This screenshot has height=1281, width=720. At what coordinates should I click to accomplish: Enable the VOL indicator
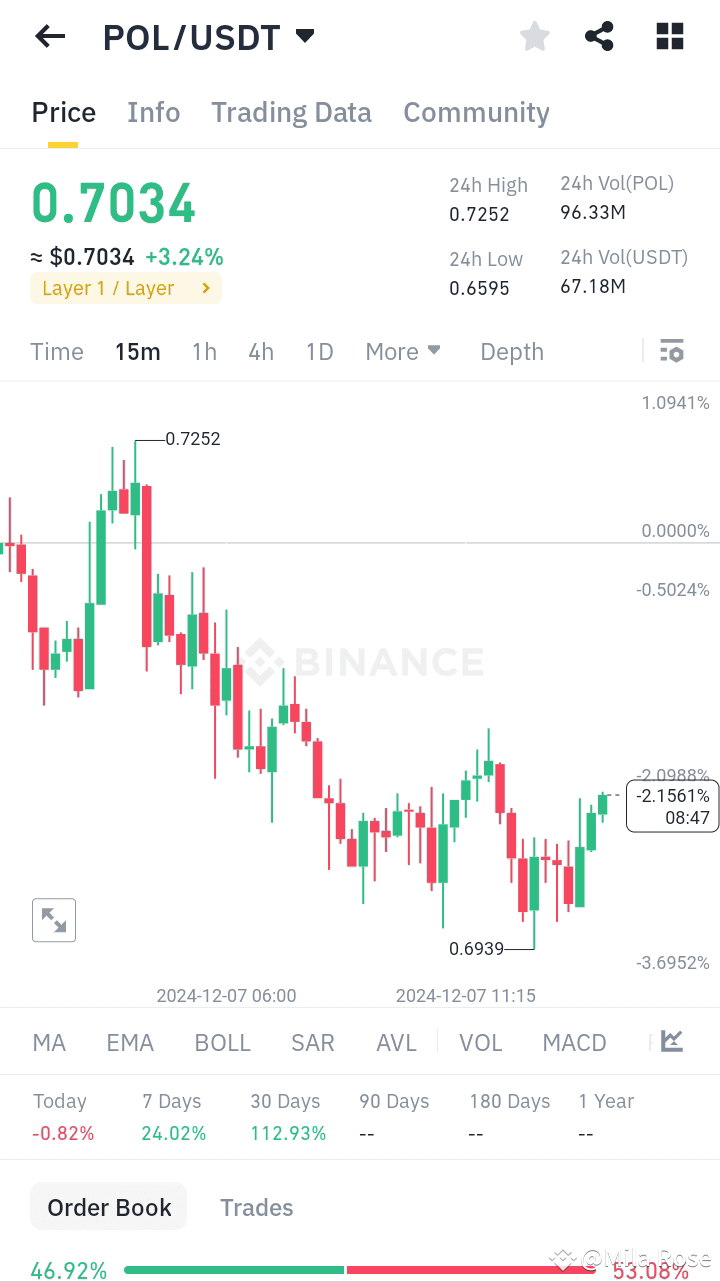pyautogui.click(x=481, y=1042)
